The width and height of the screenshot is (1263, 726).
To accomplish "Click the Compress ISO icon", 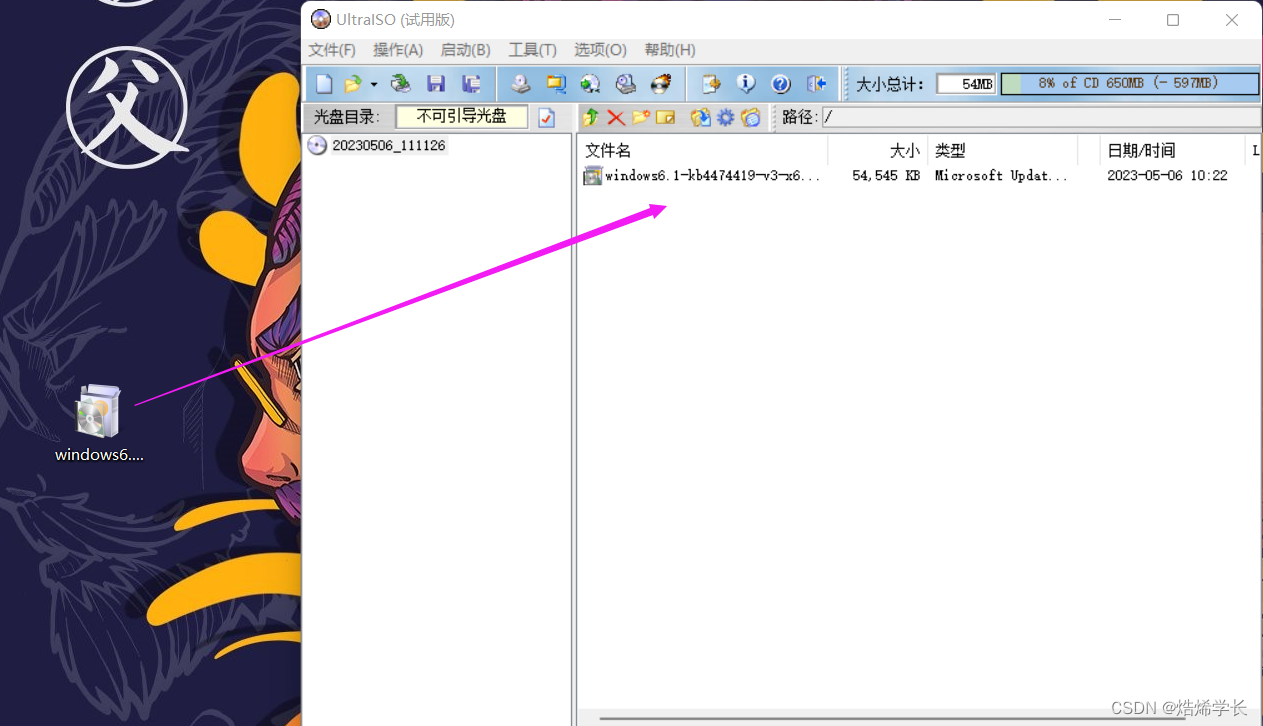I will [556, 84].
